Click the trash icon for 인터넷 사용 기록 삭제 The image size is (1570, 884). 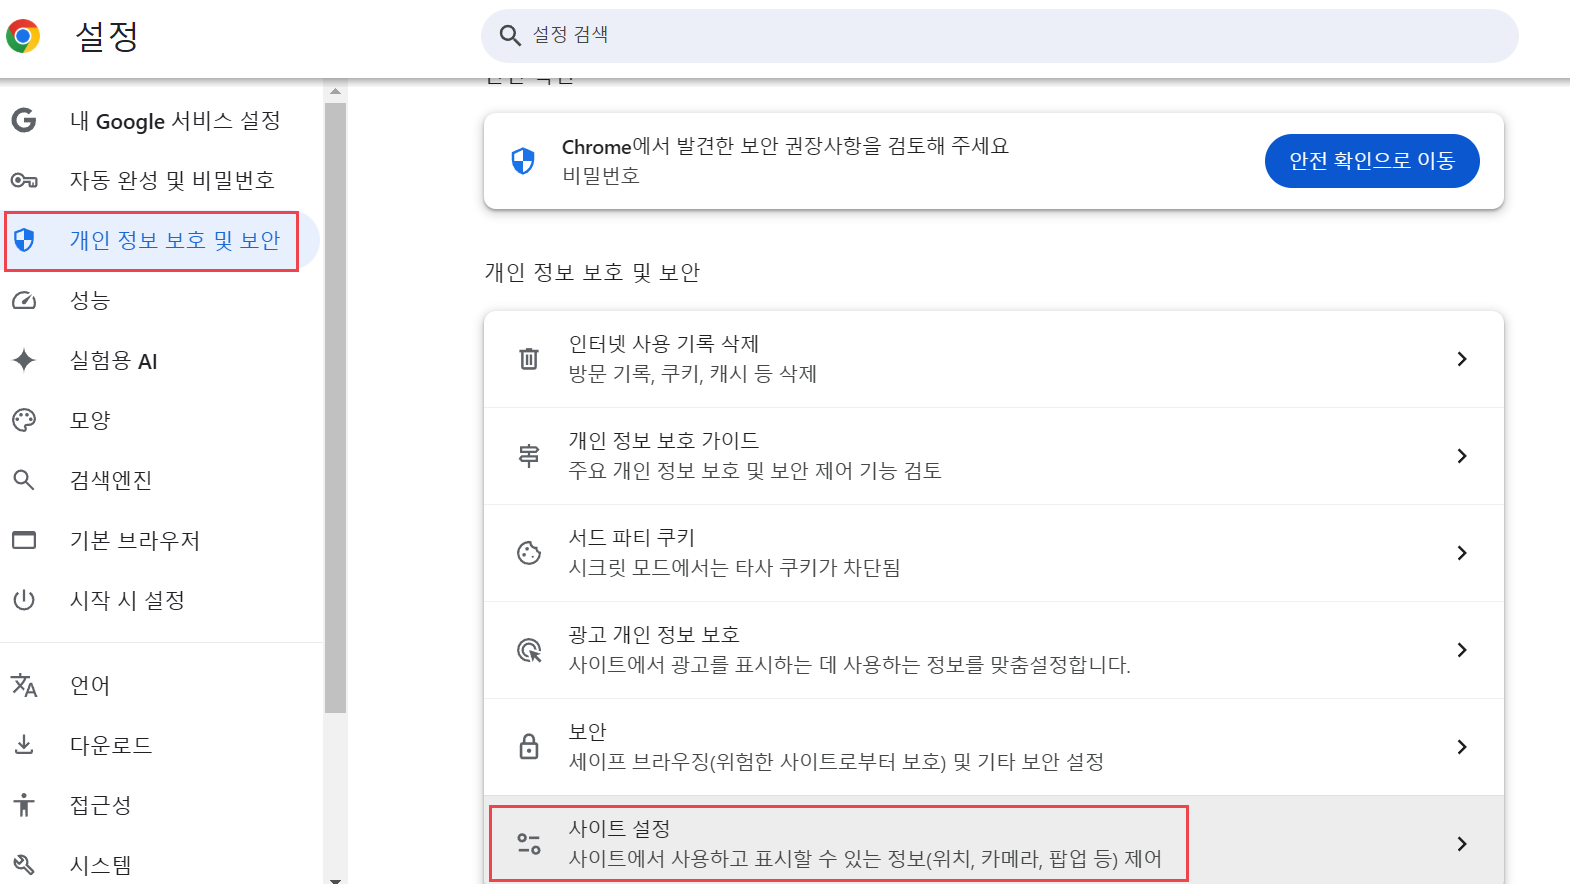(529, 358)
